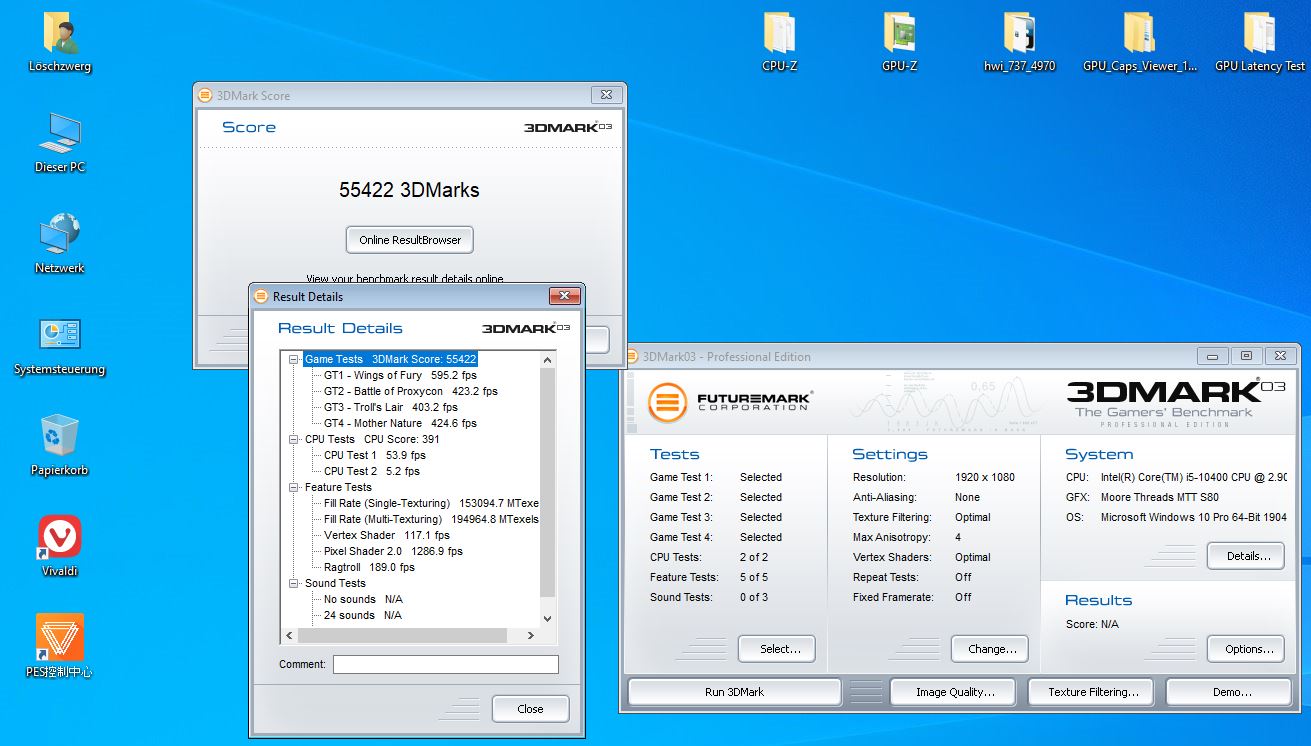The image size is (1311, 746).
Task: Collapse the CPU Tests tree node
Action: coord(294,439)
